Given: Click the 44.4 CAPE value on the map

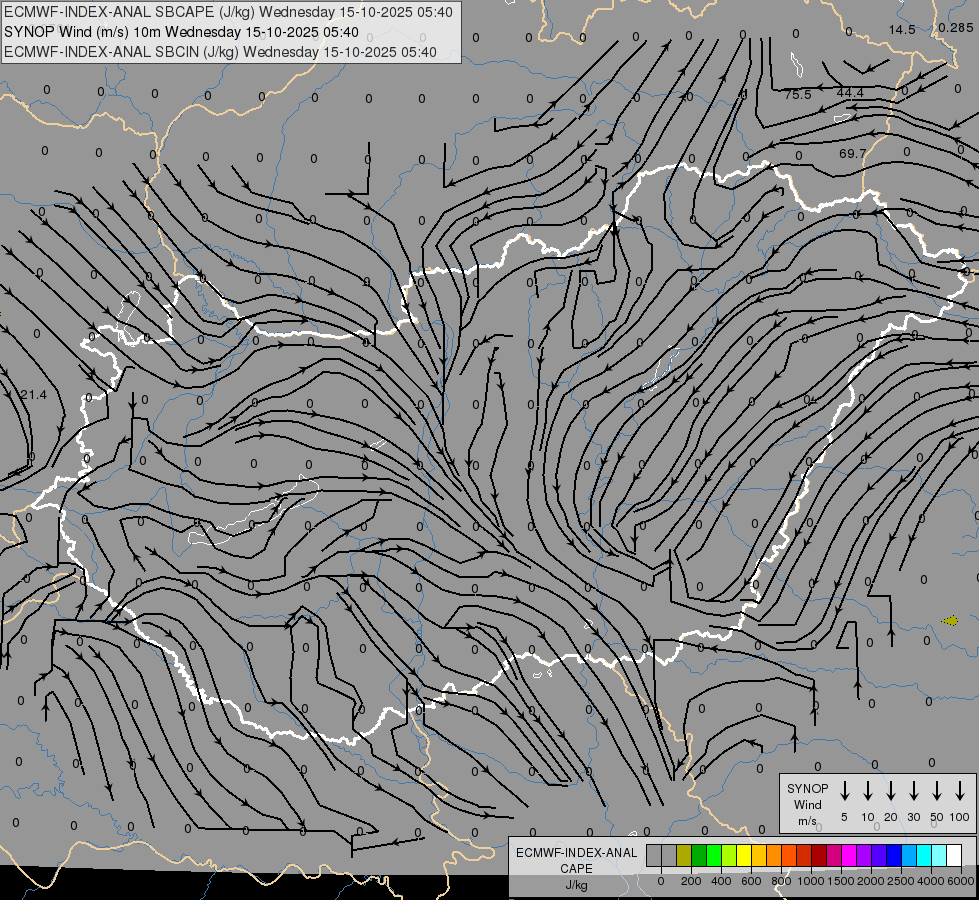Looking at the screenshot, I should click(x=850, y=92).
